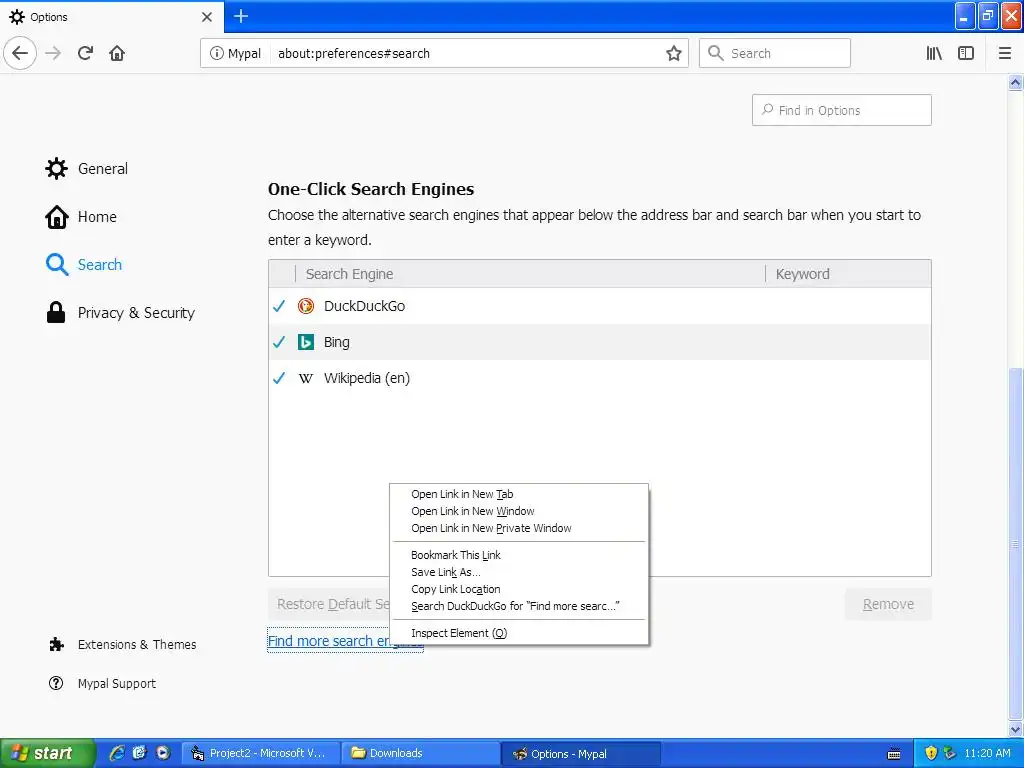The image size is (1024, 768).
Task: Click the forward arrow button
Action: tap(54, 53)
